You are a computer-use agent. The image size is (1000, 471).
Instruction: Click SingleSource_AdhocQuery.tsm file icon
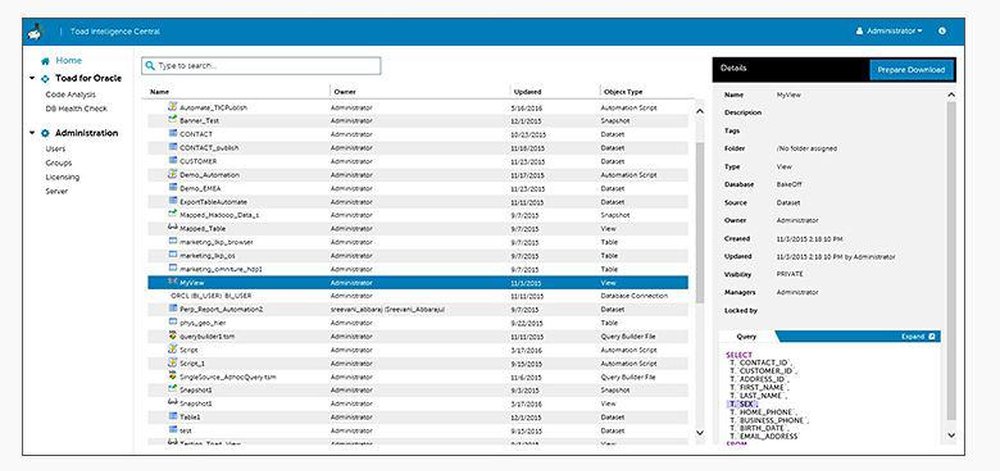coord(172,376)
